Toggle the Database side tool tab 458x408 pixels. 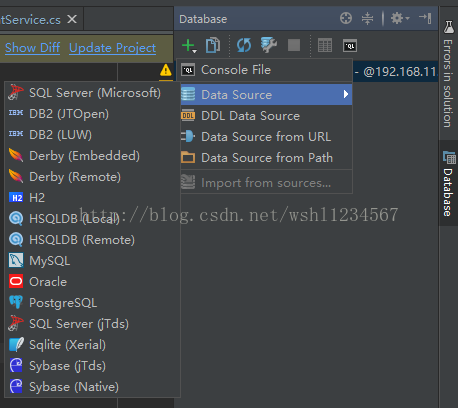448,183
